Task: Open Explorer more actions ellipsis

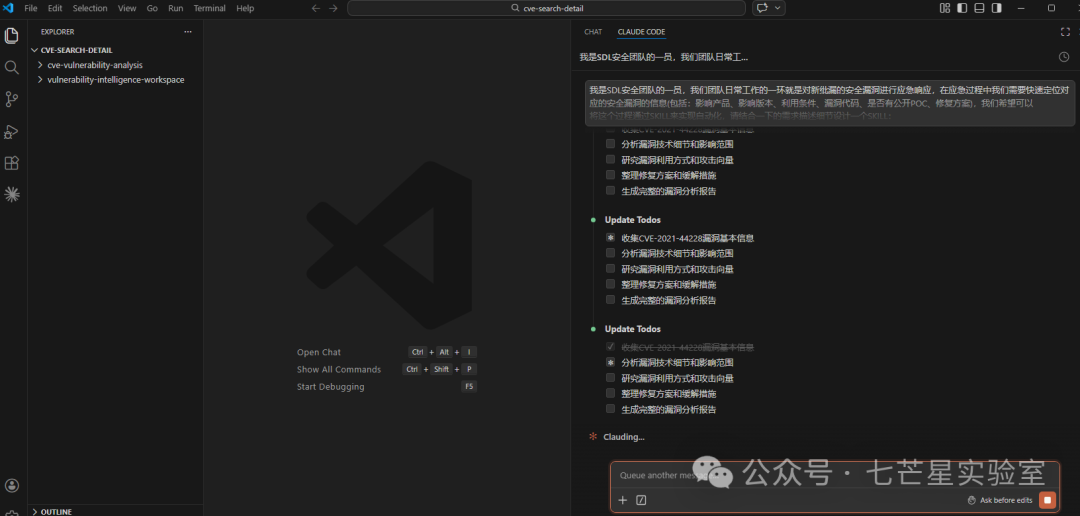Action: coord(188,32)
